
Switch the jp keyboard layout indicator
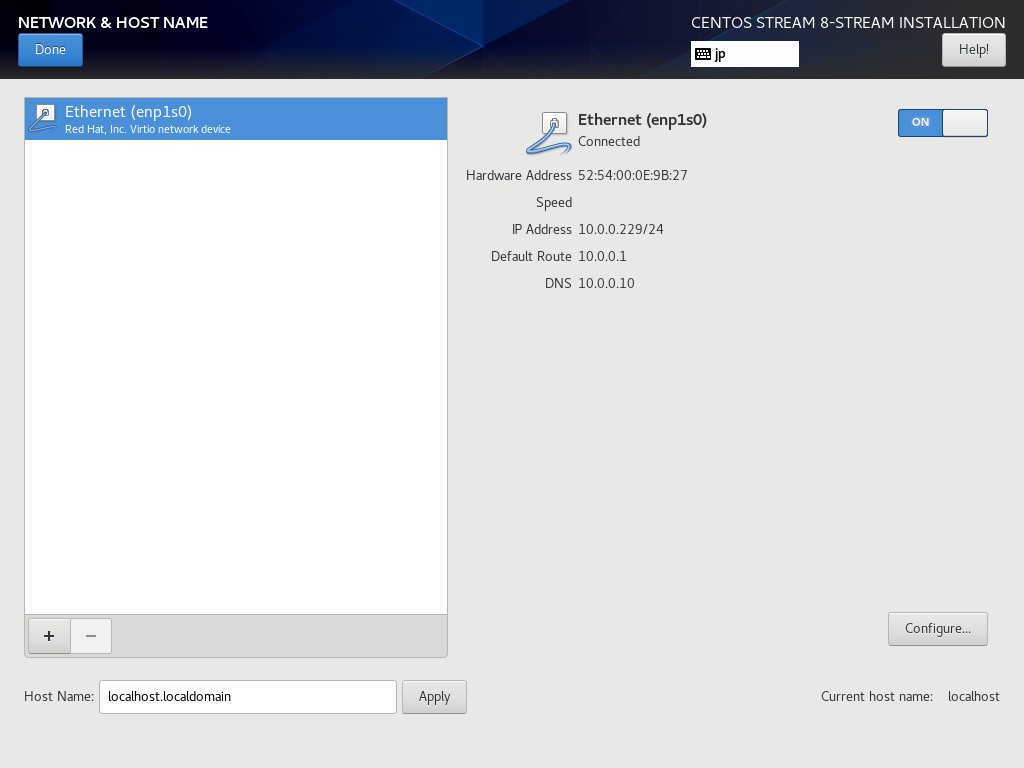(x=744, y=54)
